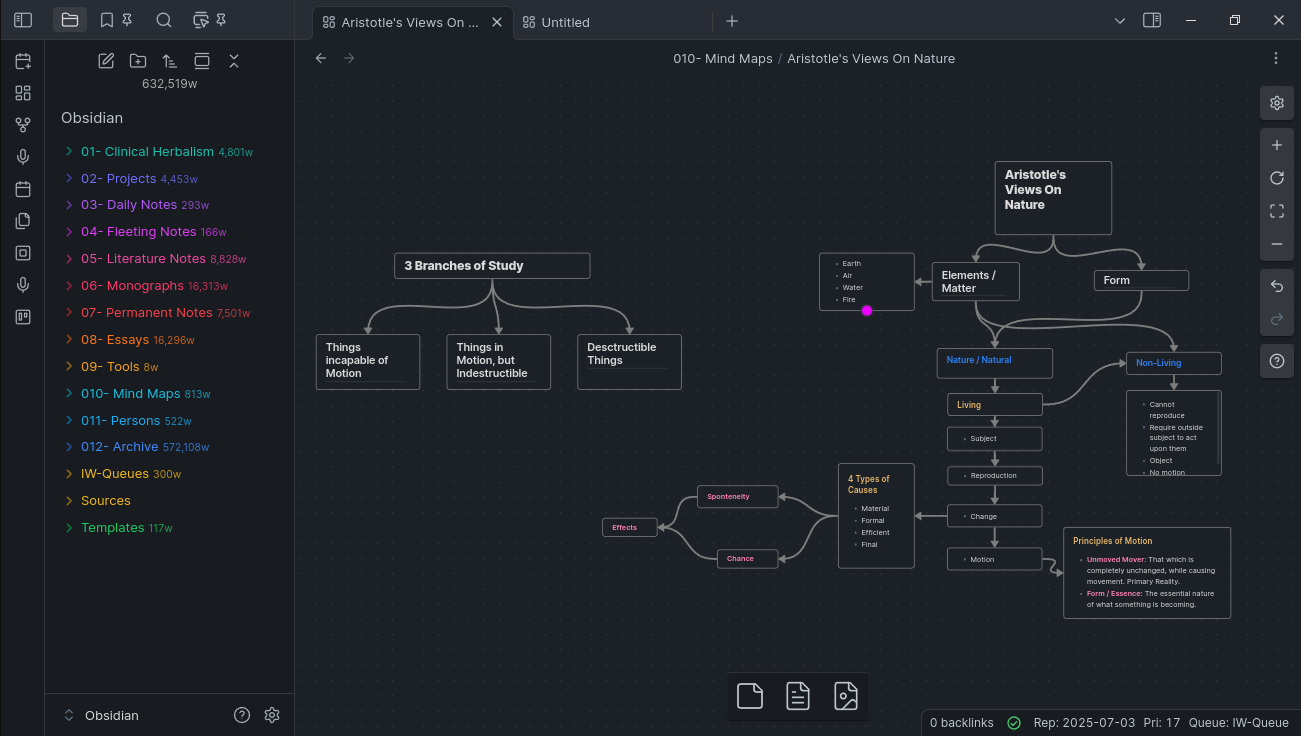Click Rep: 2025-07-03 status entry
Viewport: 1301px width, 736px height.
[x=1084, y=723]
